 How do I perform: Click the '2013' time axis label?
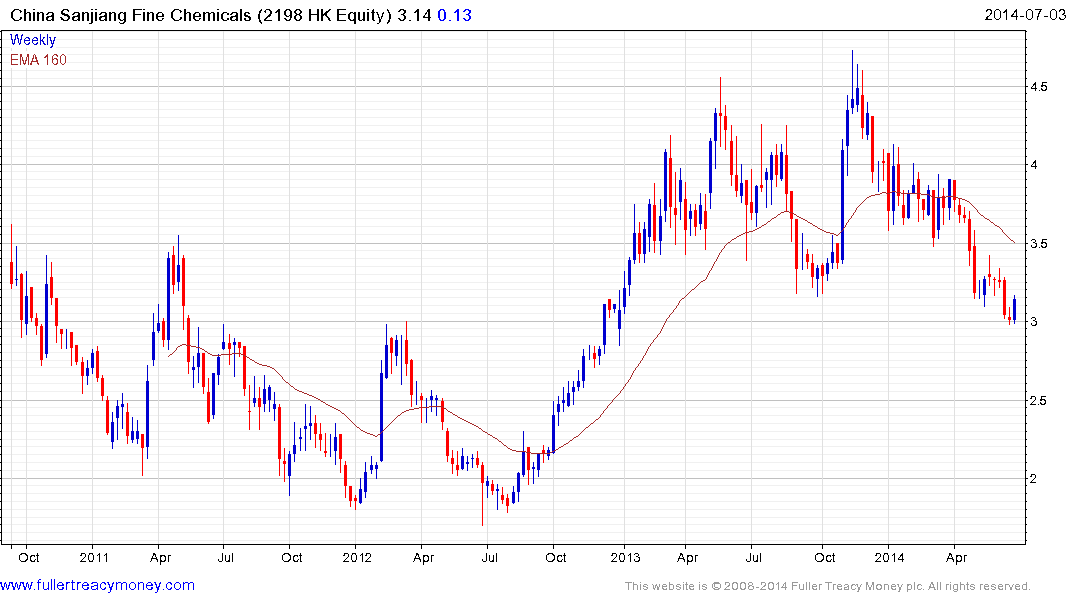pos(625,557)
